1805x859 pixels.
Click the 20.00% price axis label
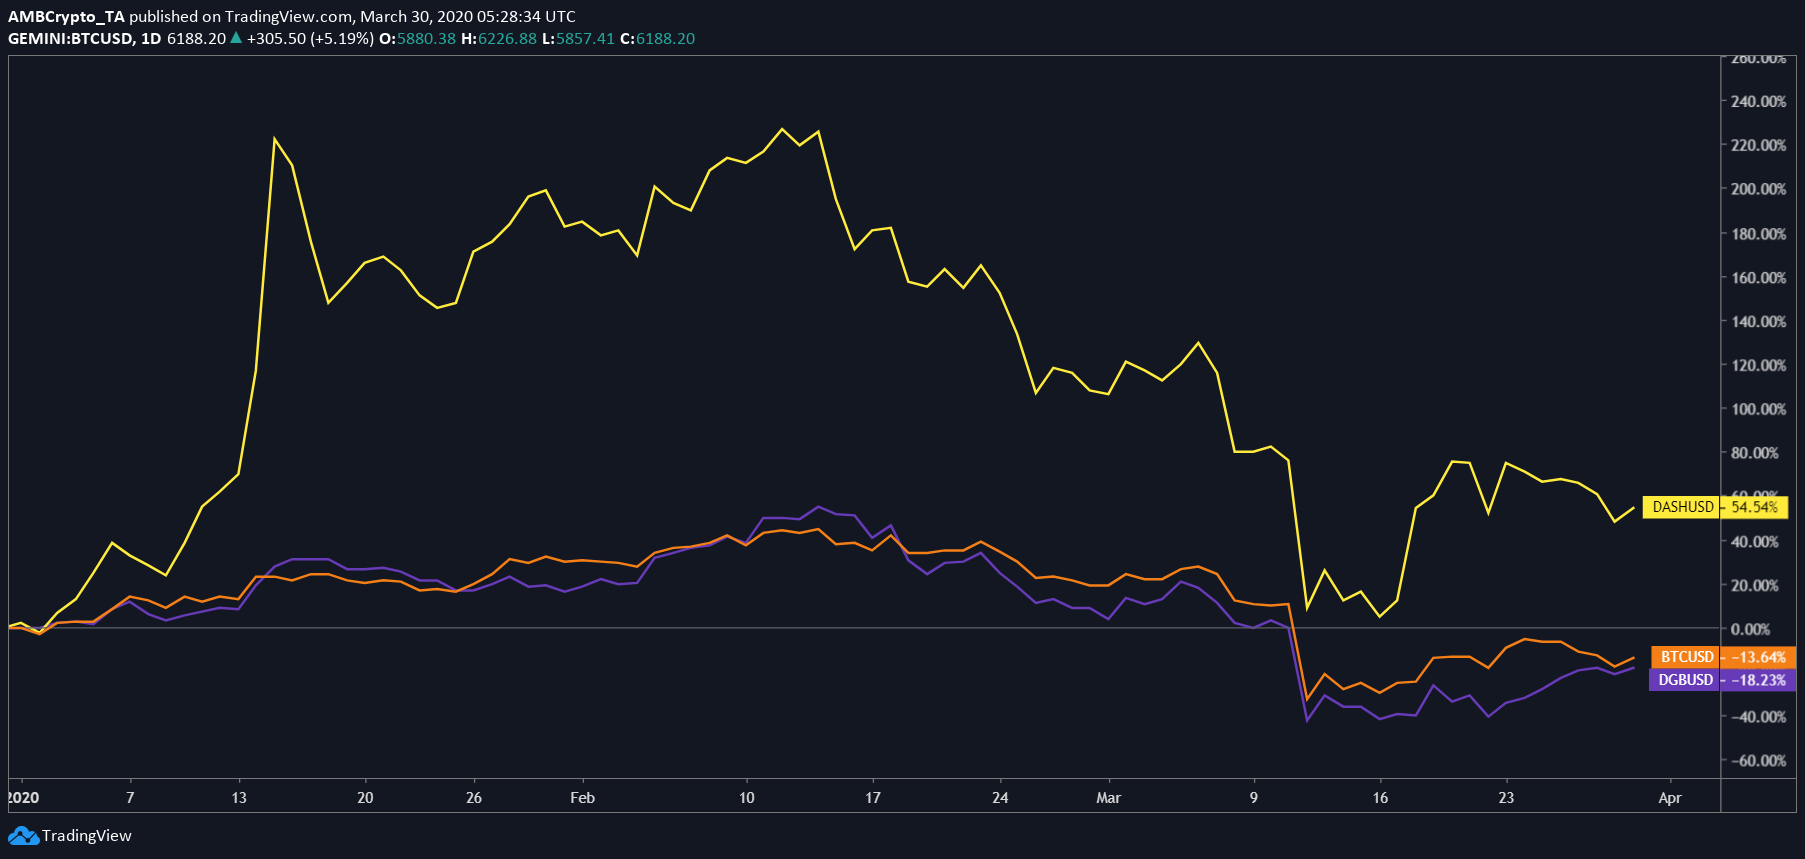point(1755,586)
